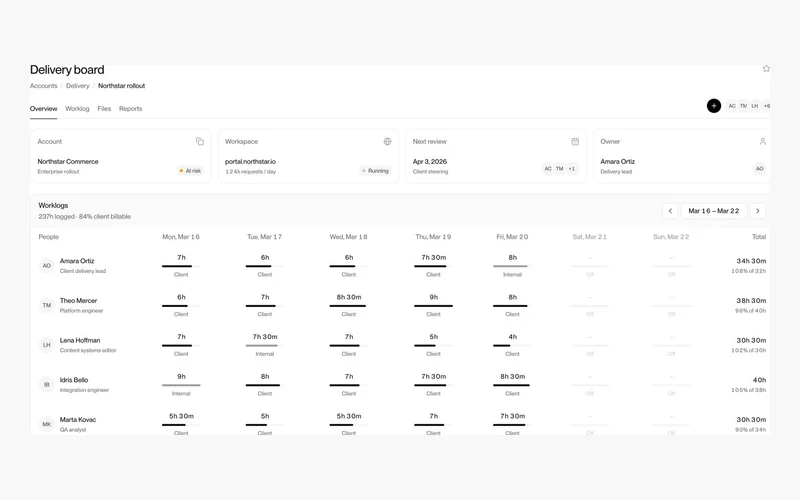This screenshot has width=800, height=500.
Task: Click Marta Kovac's Monday 5h 30m entry
Action: [181, 424]
